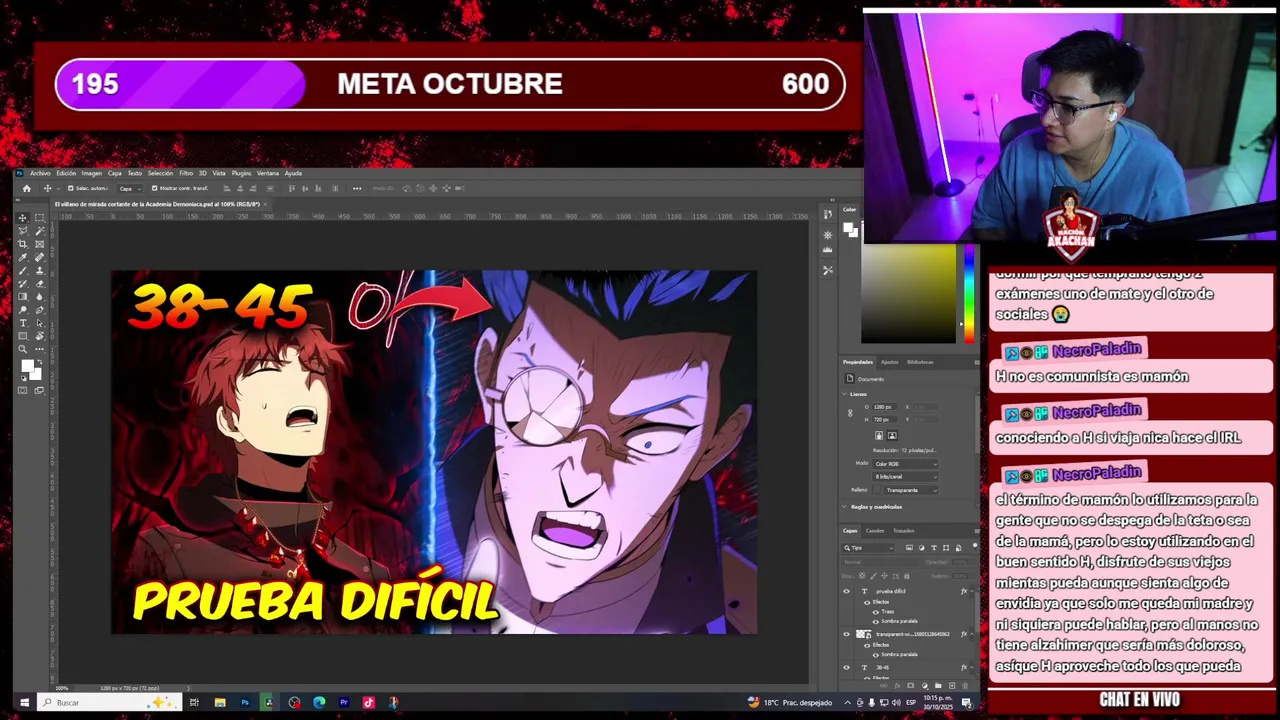Go to Photoshop Home screen
The width and height of the screenshot is (1280, 720).
click(27, 188)
